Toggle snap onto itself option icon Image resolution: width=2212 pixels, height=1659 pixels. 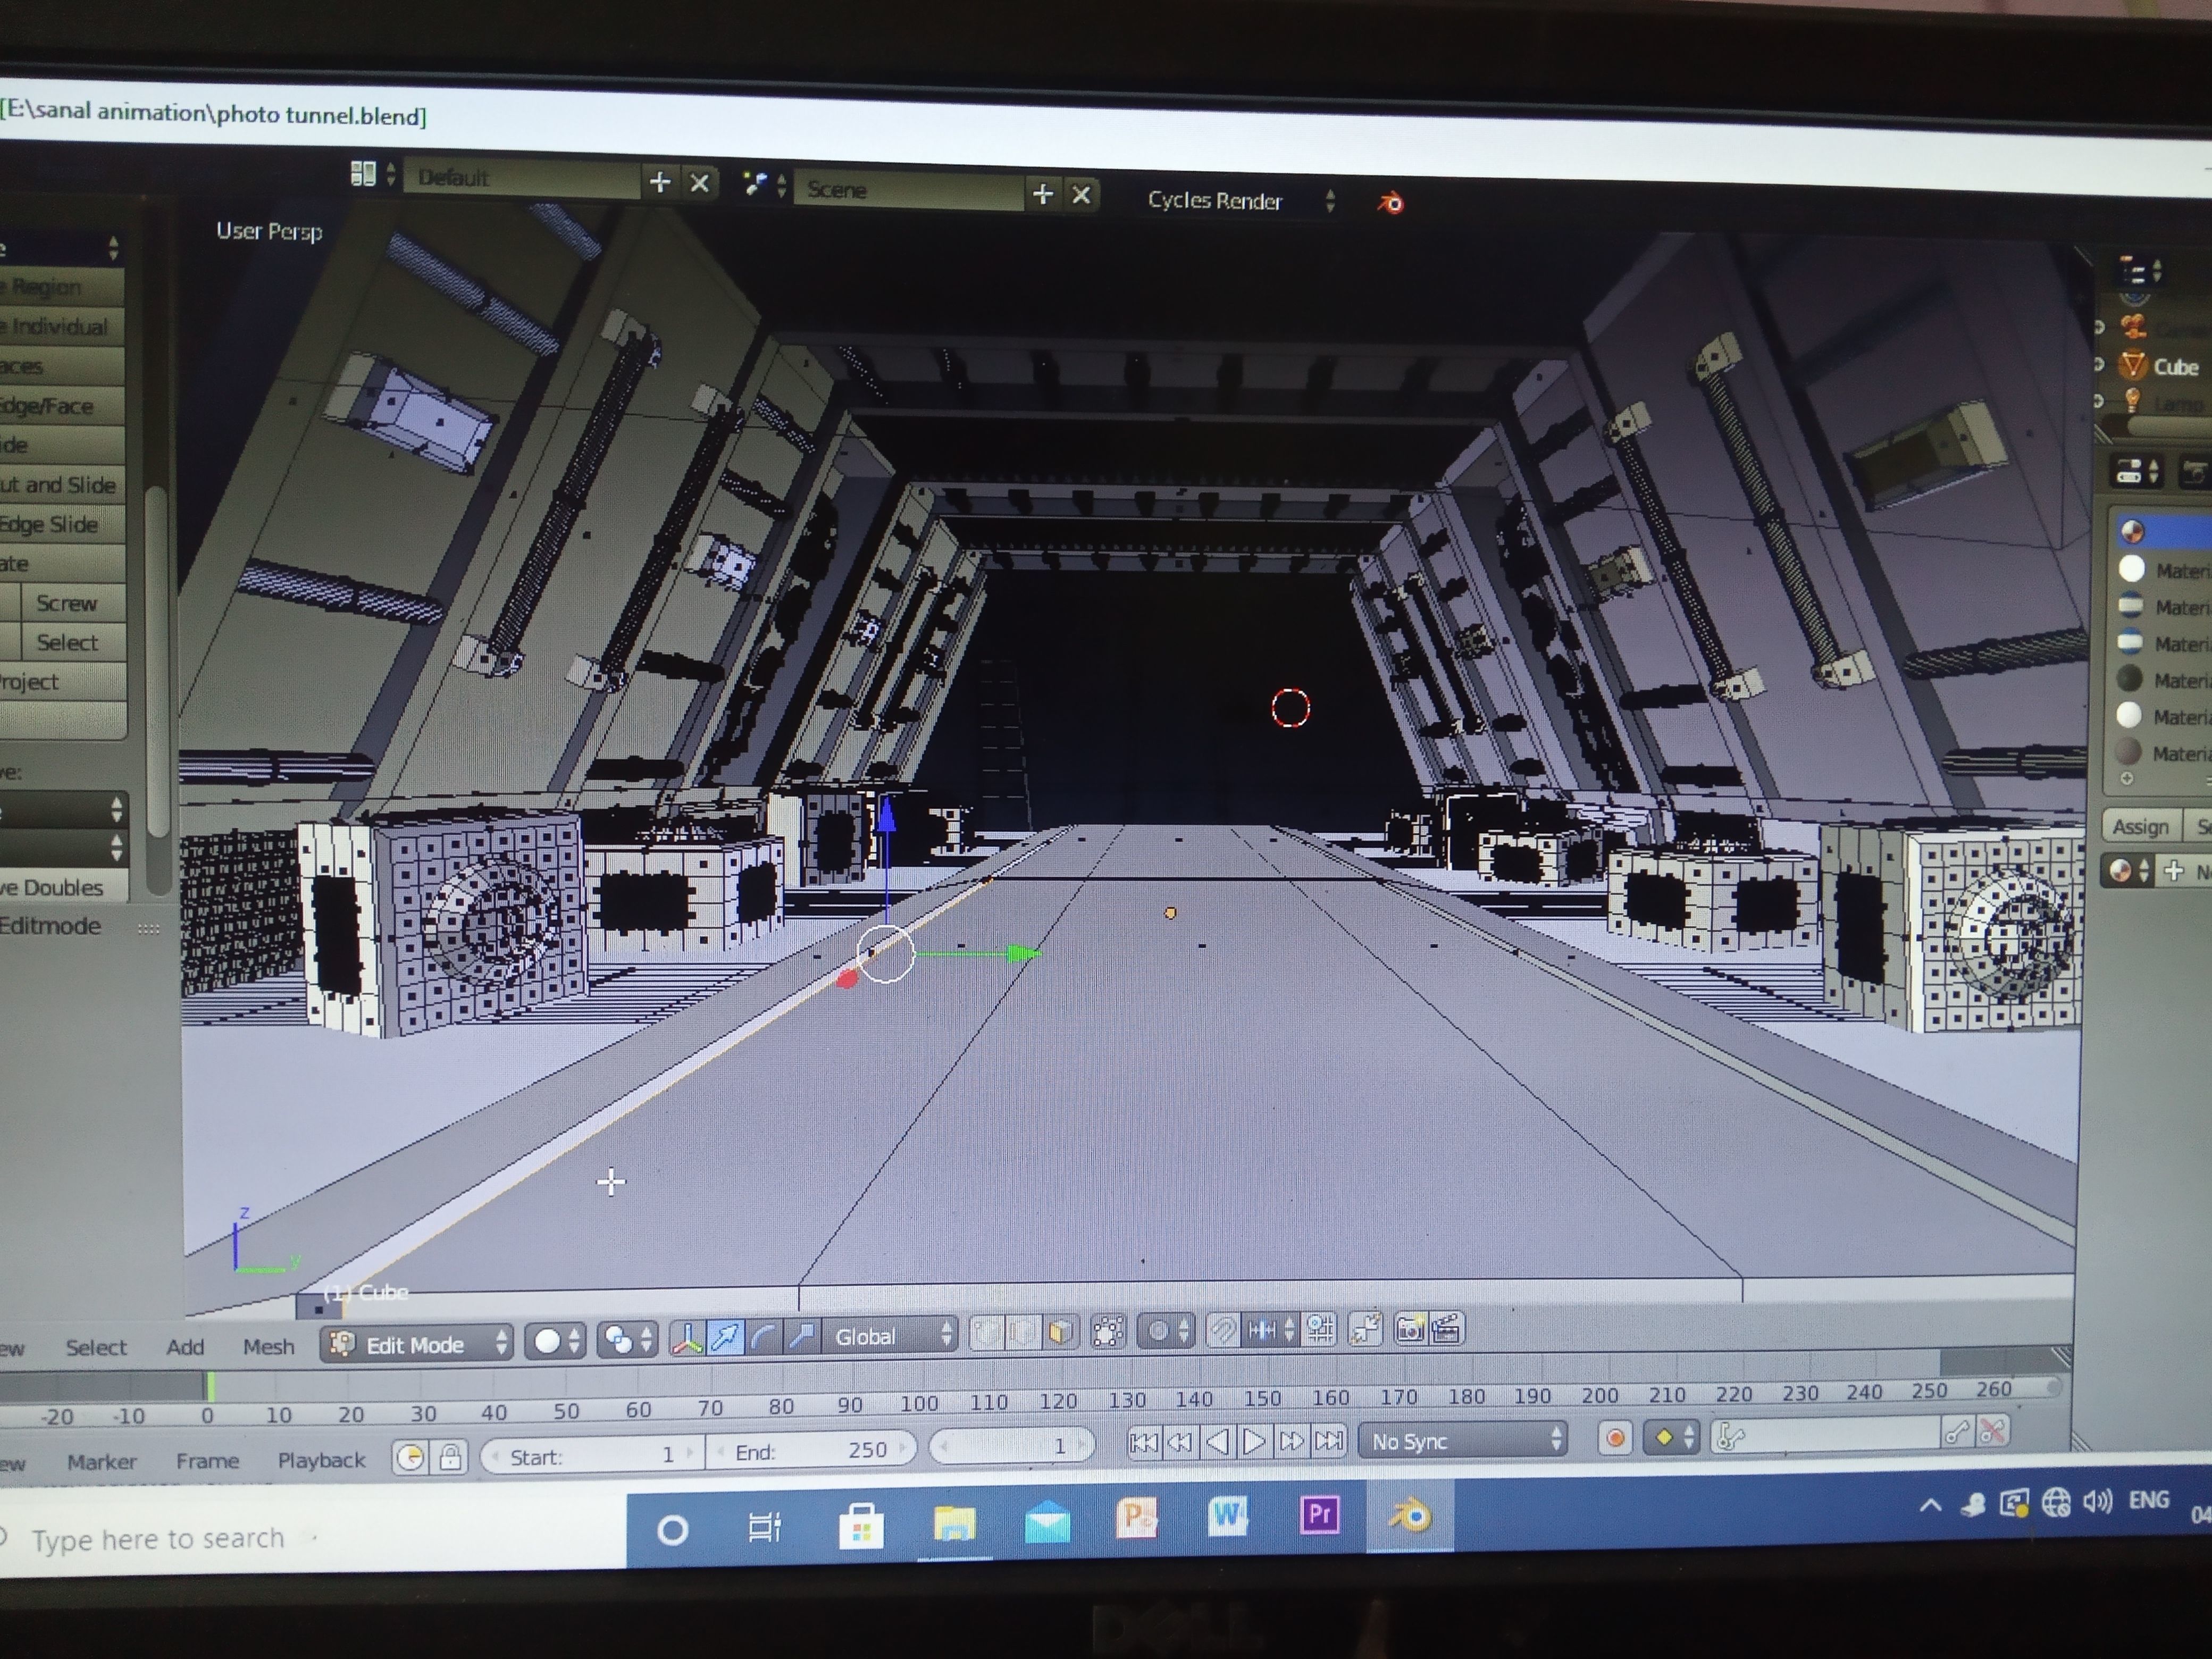(1320, 1329)
